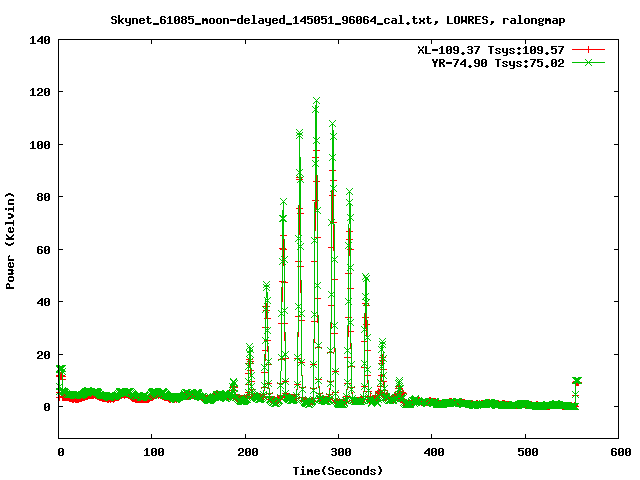Image resolution: width=640 pixels, height=480 pixels.
Task: Click the 140 tick label on y-axis
Action: point(40,40)
